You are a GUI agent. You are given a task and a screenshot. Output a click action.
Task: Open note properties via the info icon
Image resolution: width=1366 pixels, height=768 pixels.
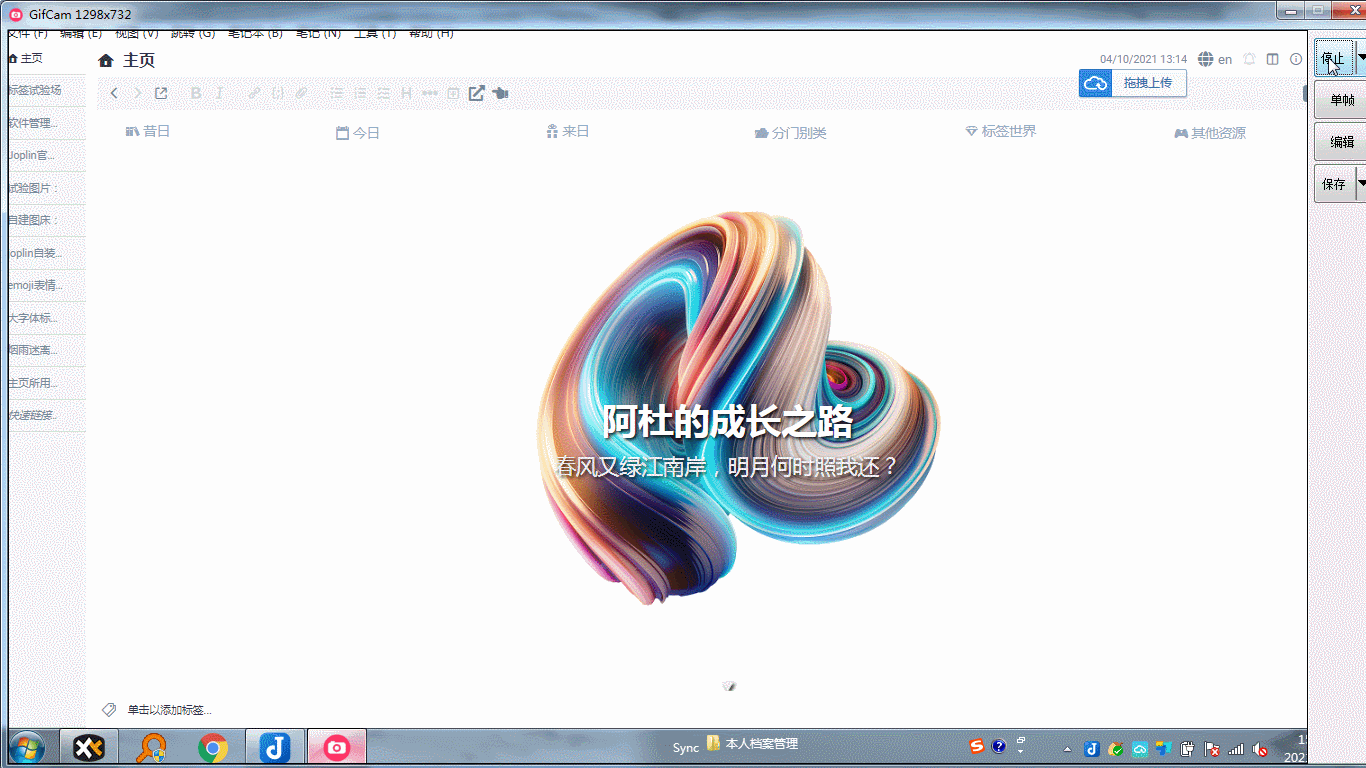(x=1296, y=59)
